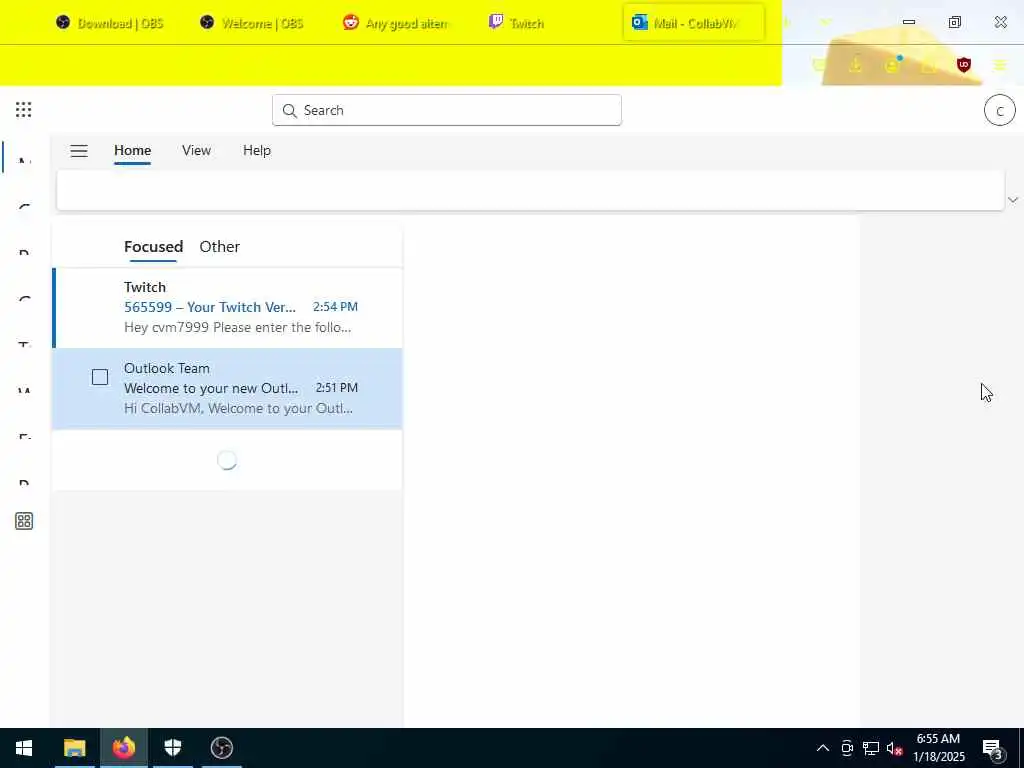Open the Help ribbon tab
This screenshot has width=1024, height=768.
[257, 150]
